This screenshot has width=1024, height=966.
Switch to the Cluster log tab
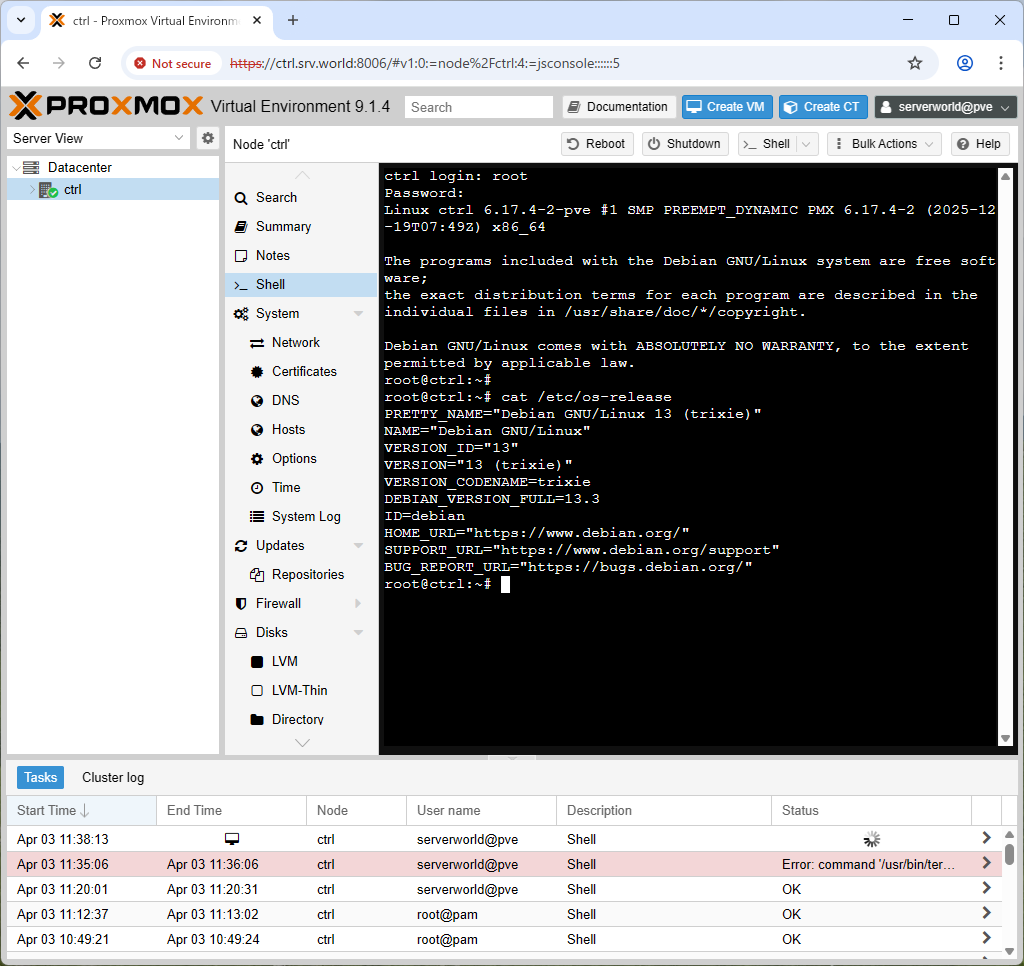113,777
